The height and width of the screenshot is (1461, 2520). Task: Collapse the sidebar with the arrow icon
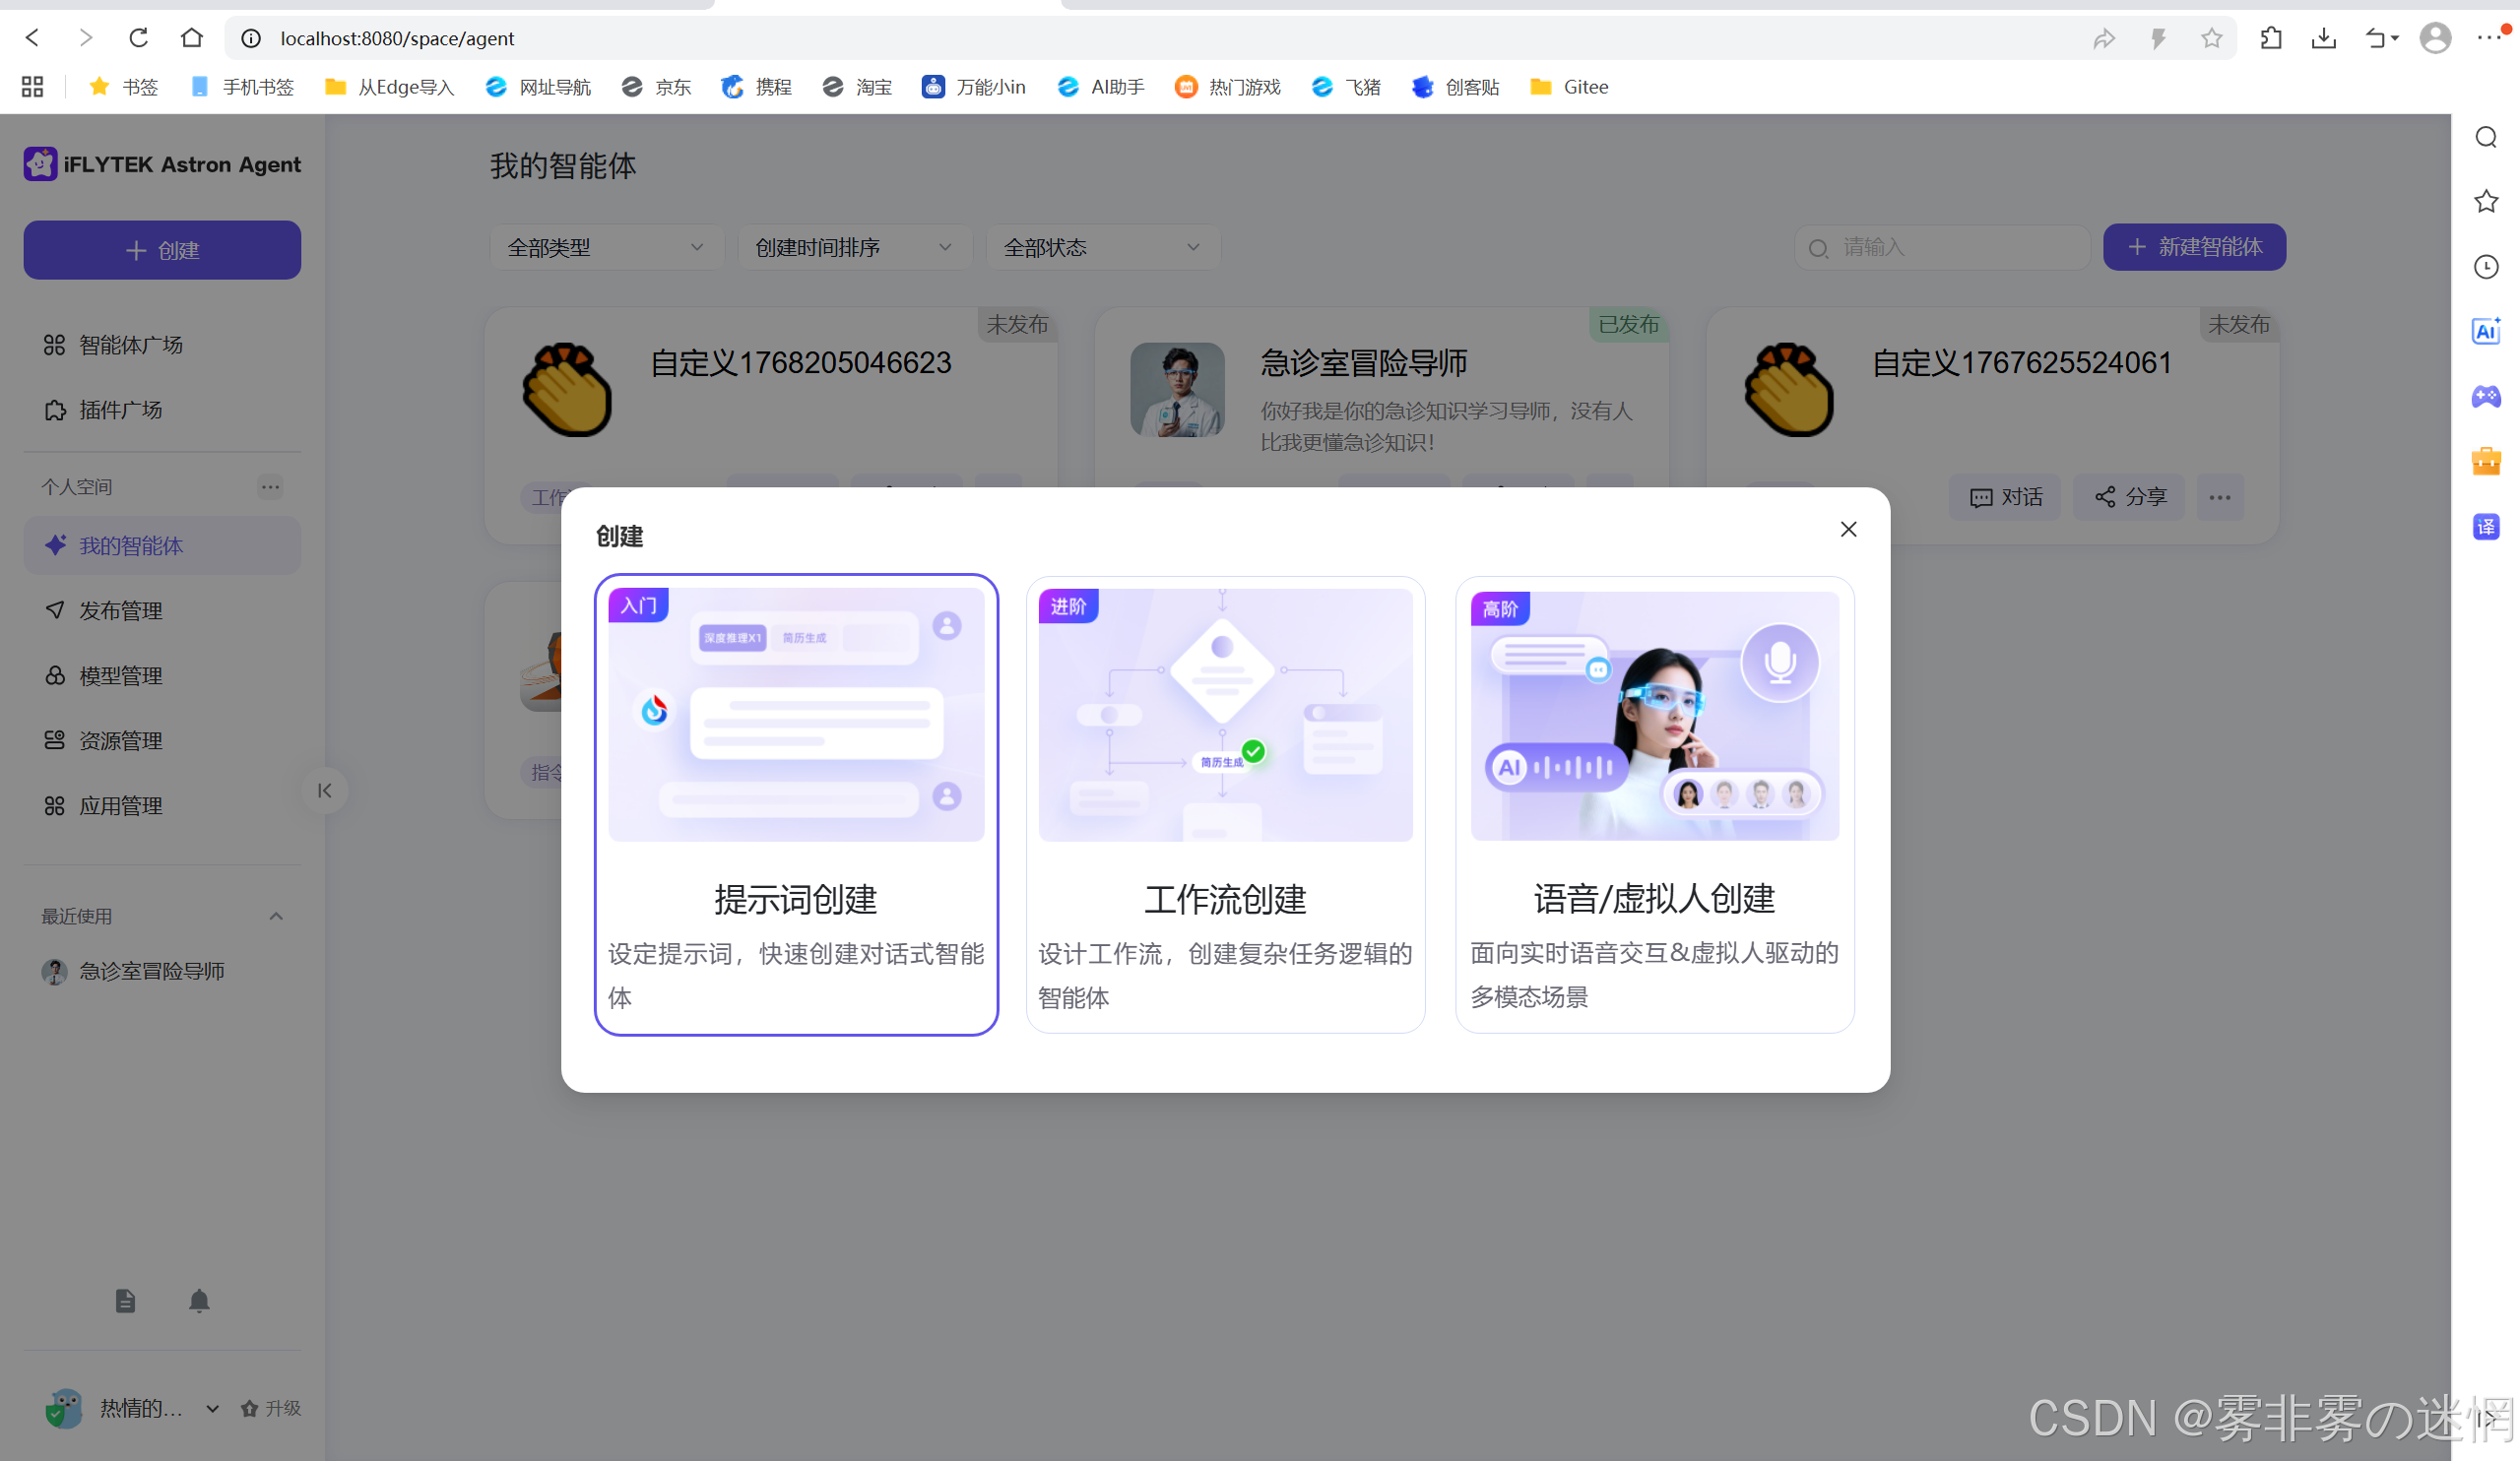point(324,791)
